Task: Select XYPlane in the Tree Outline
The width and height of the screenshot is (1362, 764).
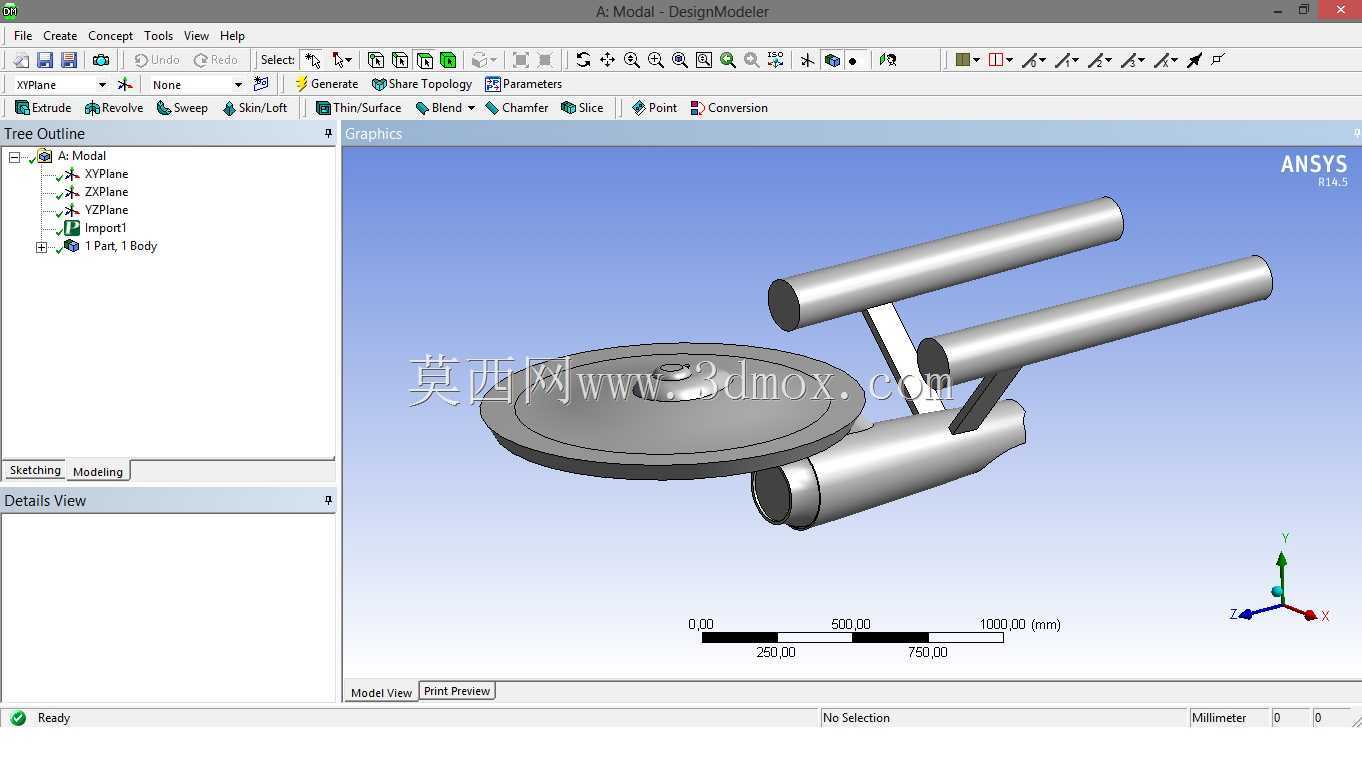Action: point(106,174)
